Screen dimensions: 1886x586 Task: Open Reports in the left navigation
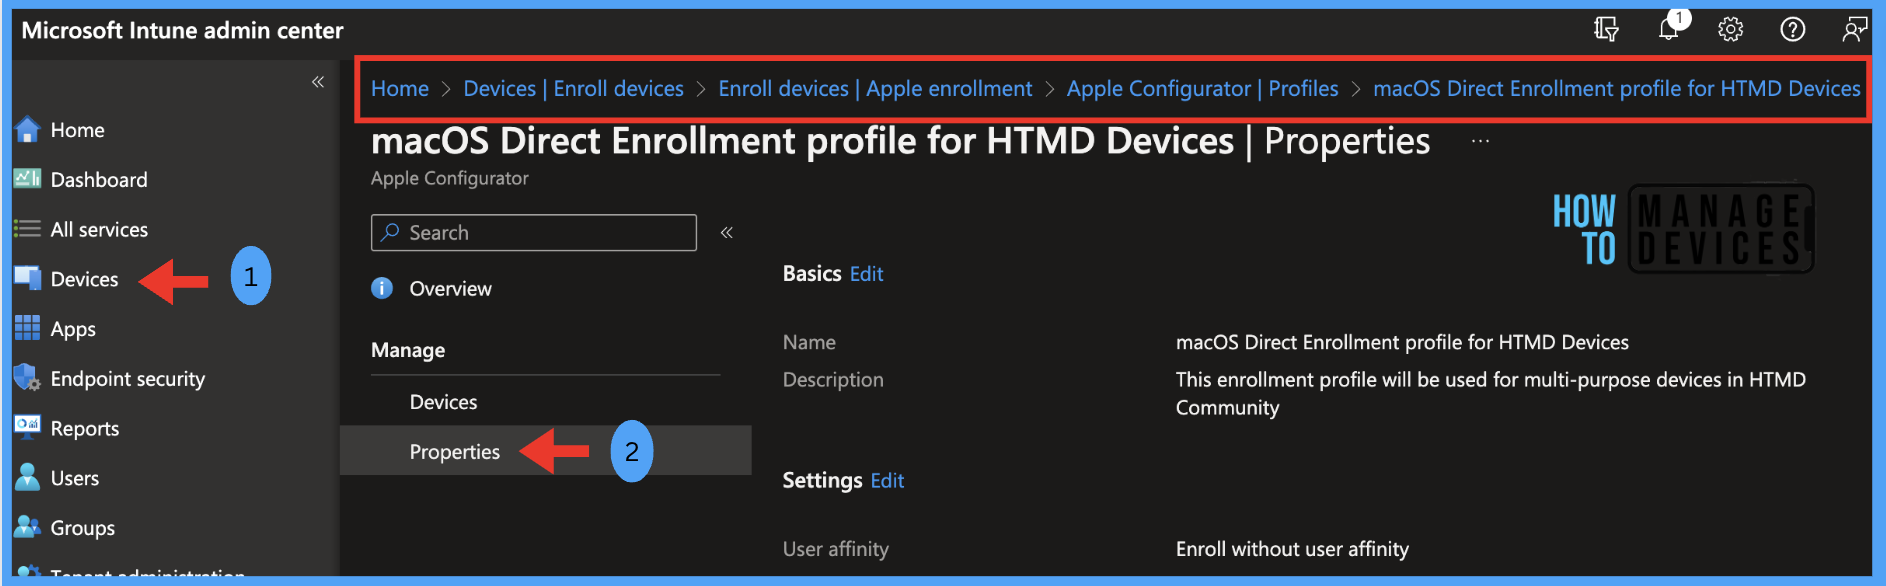tap(85, 428)
